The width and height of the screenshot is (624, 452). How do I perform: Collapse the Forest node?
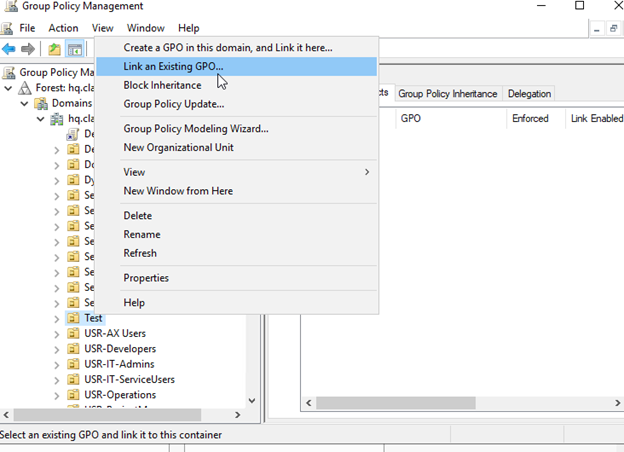point(8,88)
